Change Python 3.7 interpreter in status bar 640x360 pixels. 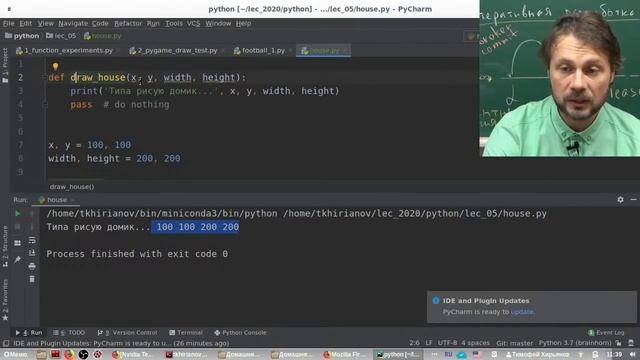tap(575, 343)
